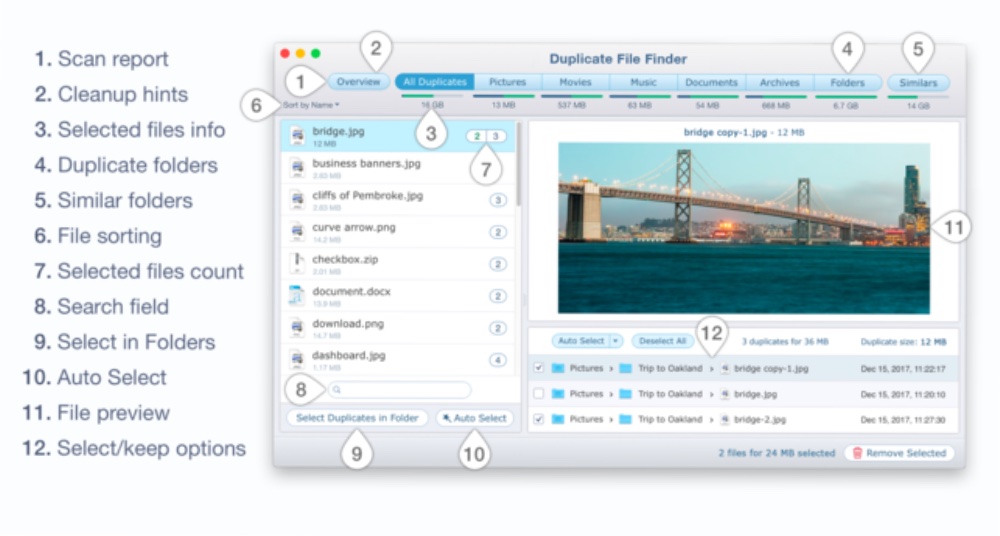Click the Trip to Oakland folder icon for bridge.jpg
The height and width of the screenshot is (536, 1000).
626,394
